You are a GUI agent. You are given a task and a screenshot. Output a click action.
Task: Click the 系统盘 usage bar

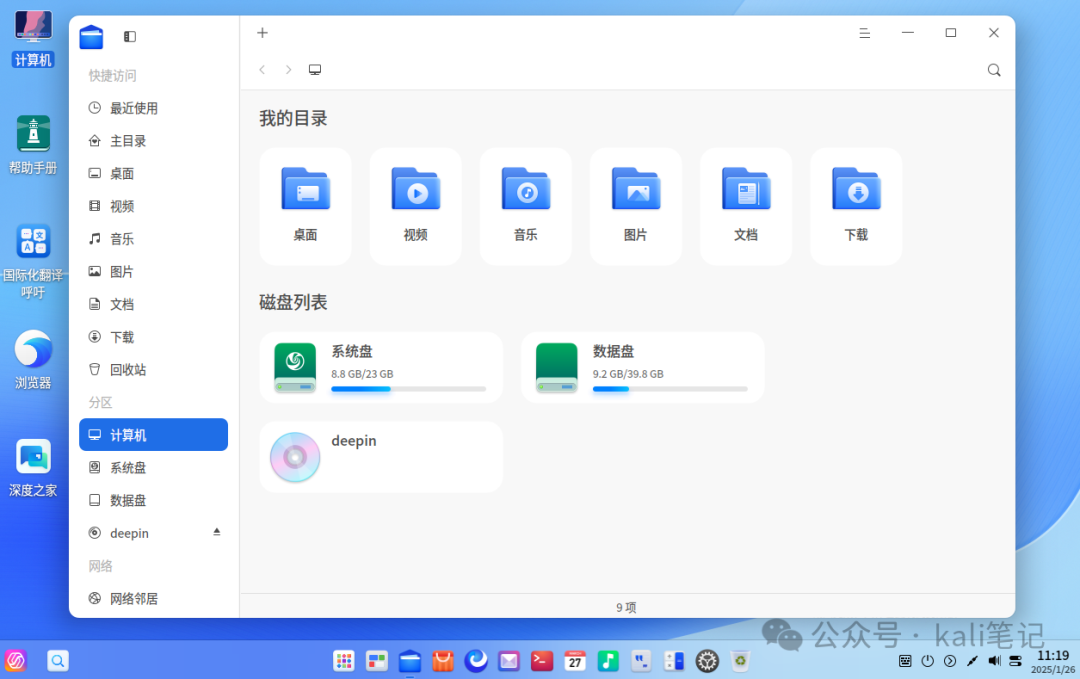tap(408, 389)
